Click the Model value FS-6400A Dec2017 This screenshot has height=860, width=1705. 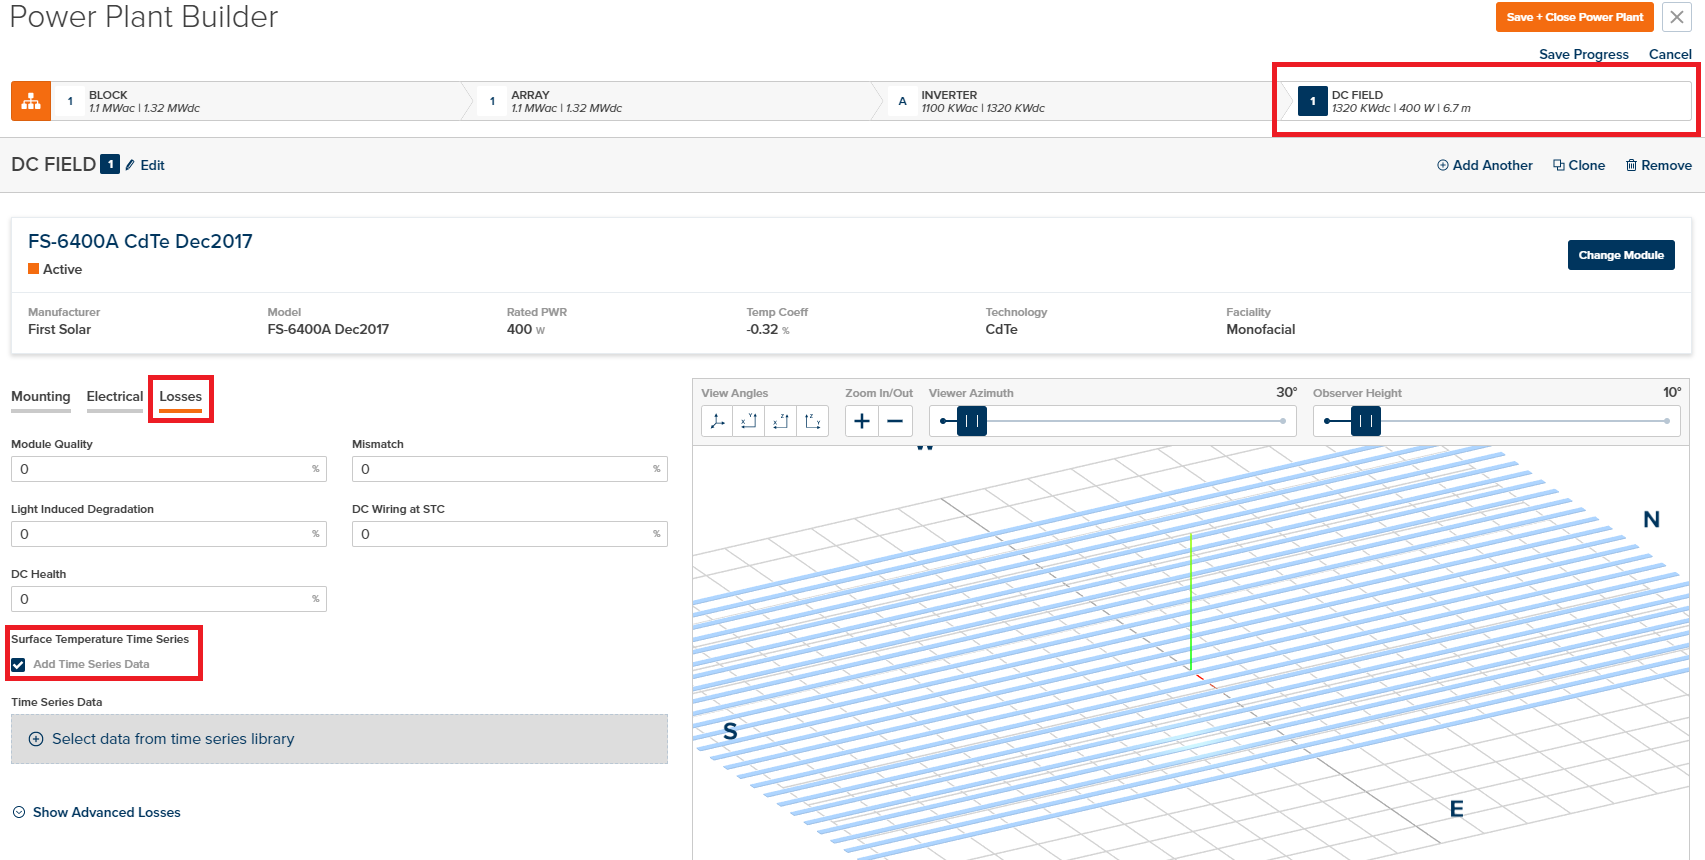click(328, 329)
